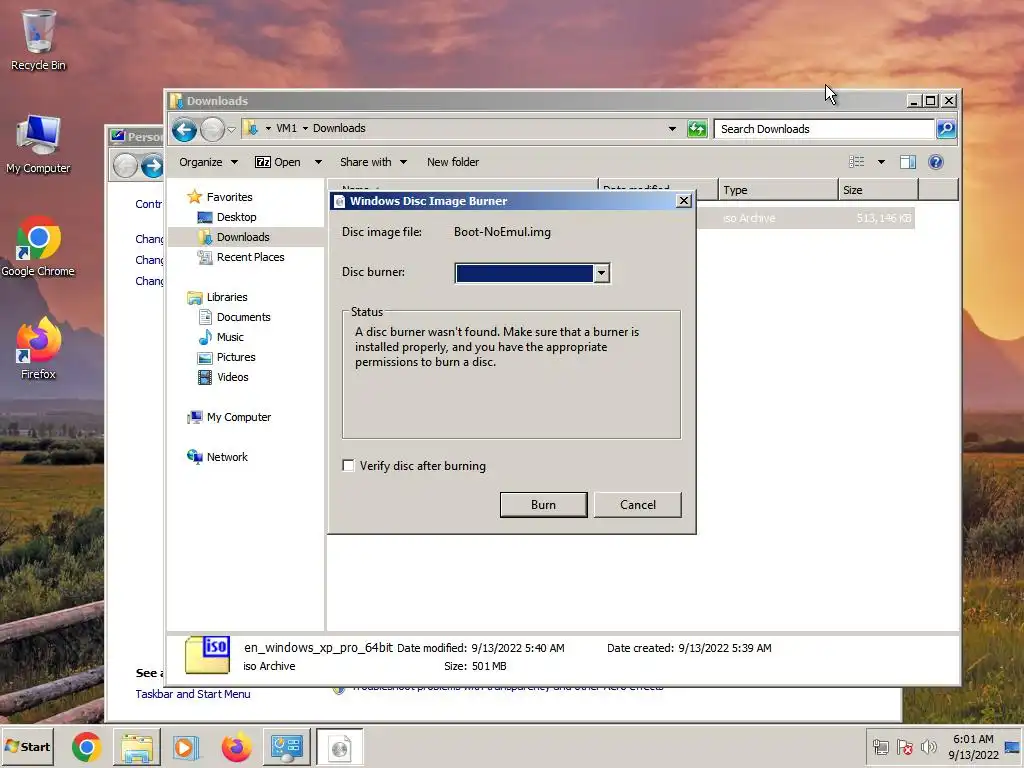Viewport: 1024px width, 768px height.
Task: Click Open with 7z in toolbar
Action: [278, 162]
